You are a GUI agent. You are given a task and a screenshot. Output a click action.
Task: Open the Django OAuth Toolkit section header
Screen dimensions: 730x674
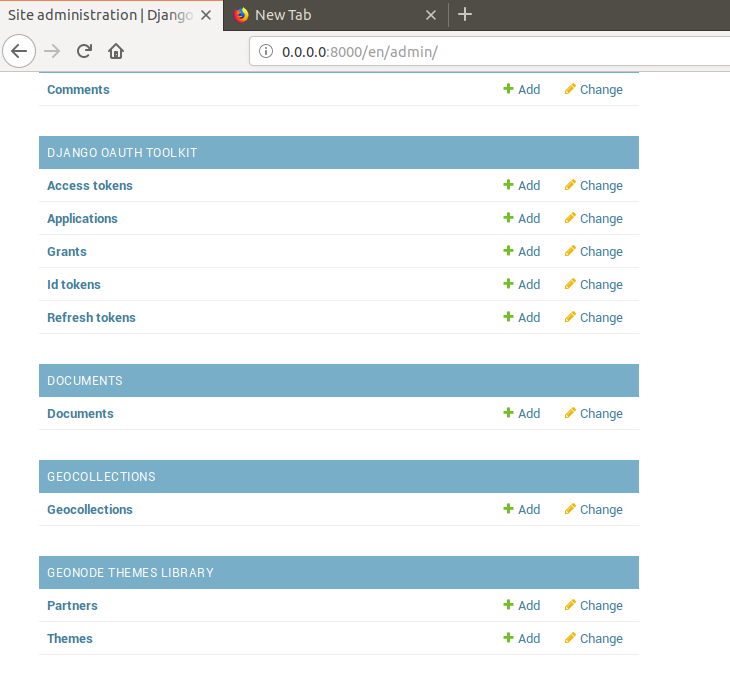[122, 153]
